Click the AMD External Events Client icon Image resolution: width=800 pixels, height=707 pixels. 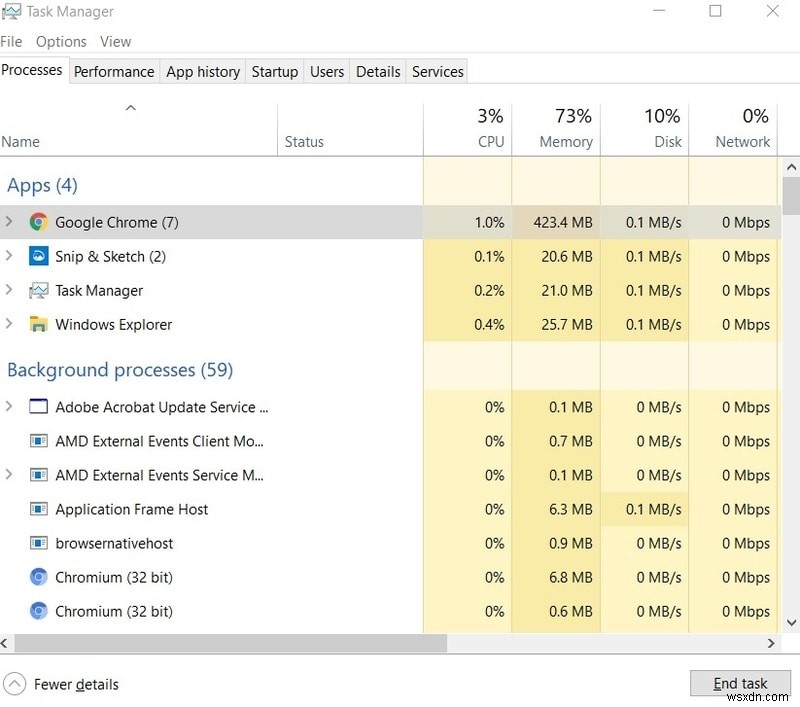point(38,441)
